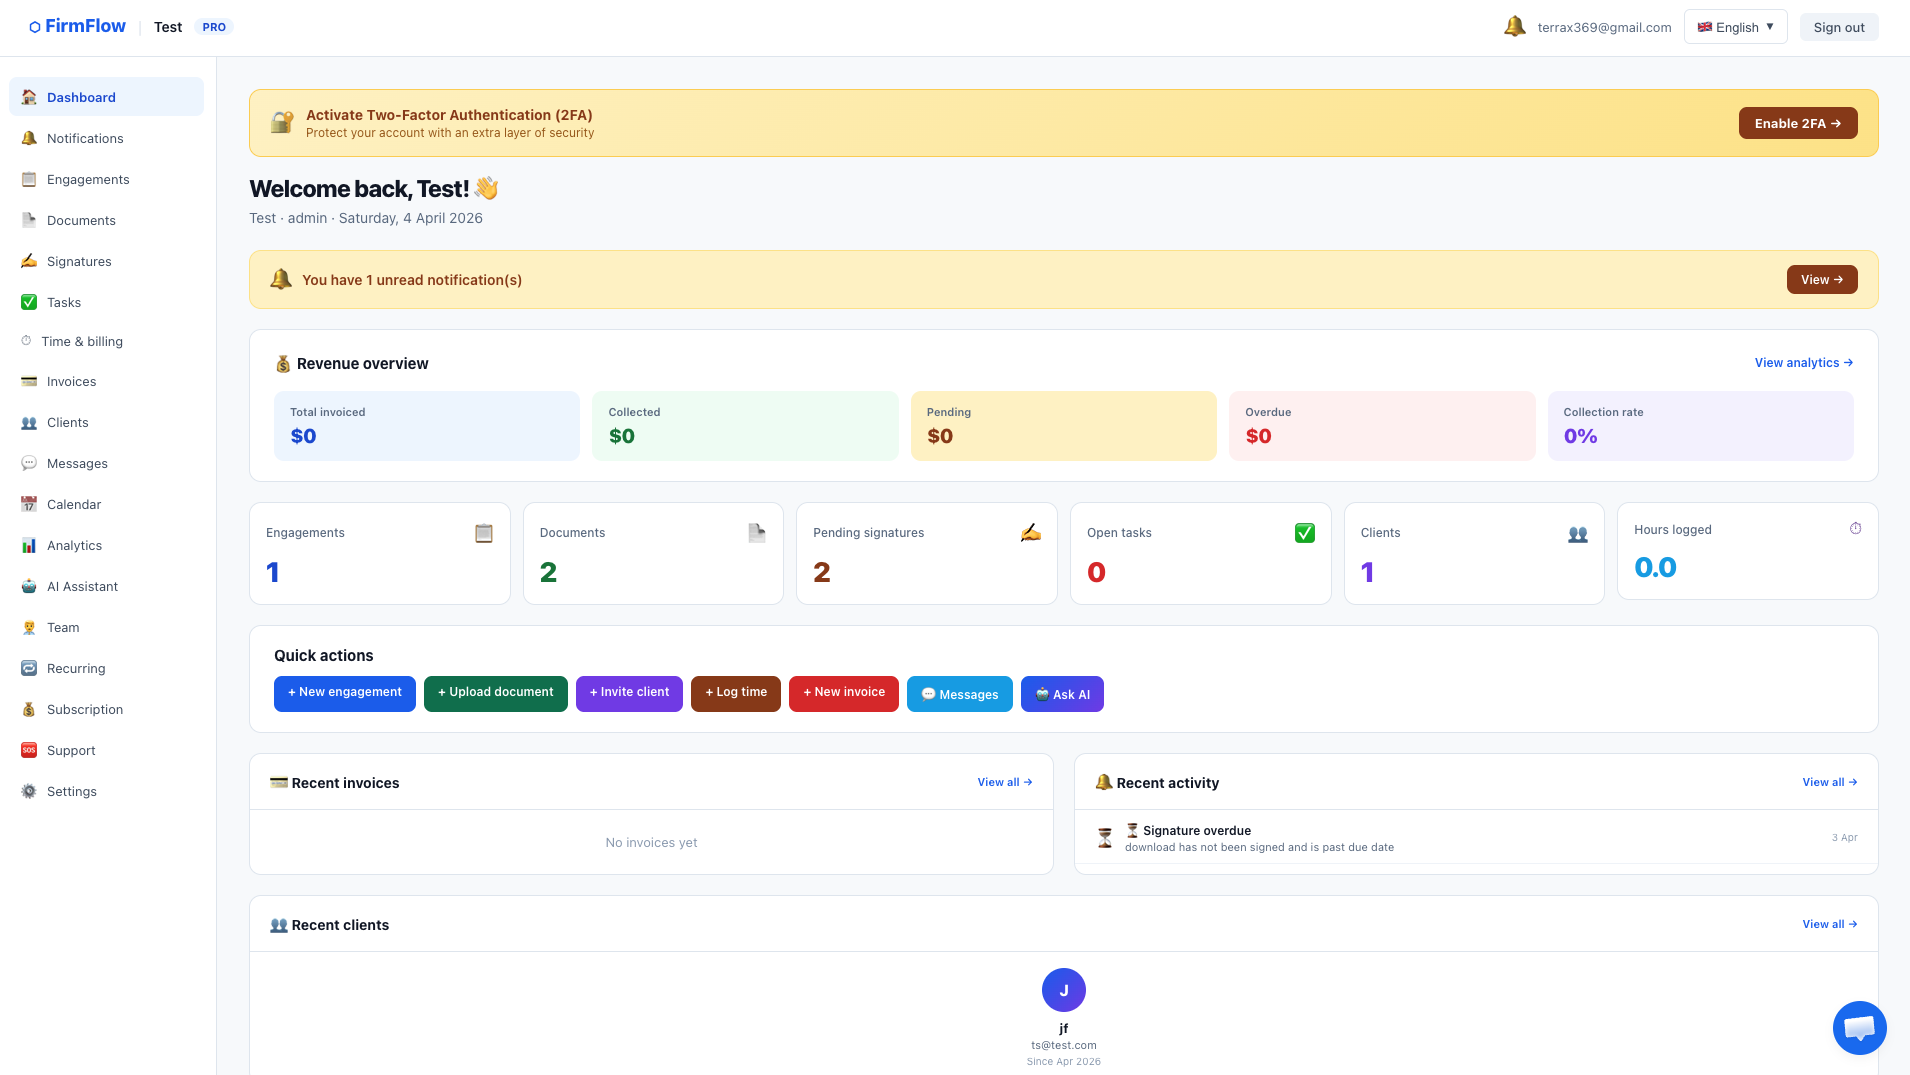Screen dimensions: 1910x1075
Task: Open the floating chat bubble widget
Action: pyautogui.click(x=1859, y=1027)
